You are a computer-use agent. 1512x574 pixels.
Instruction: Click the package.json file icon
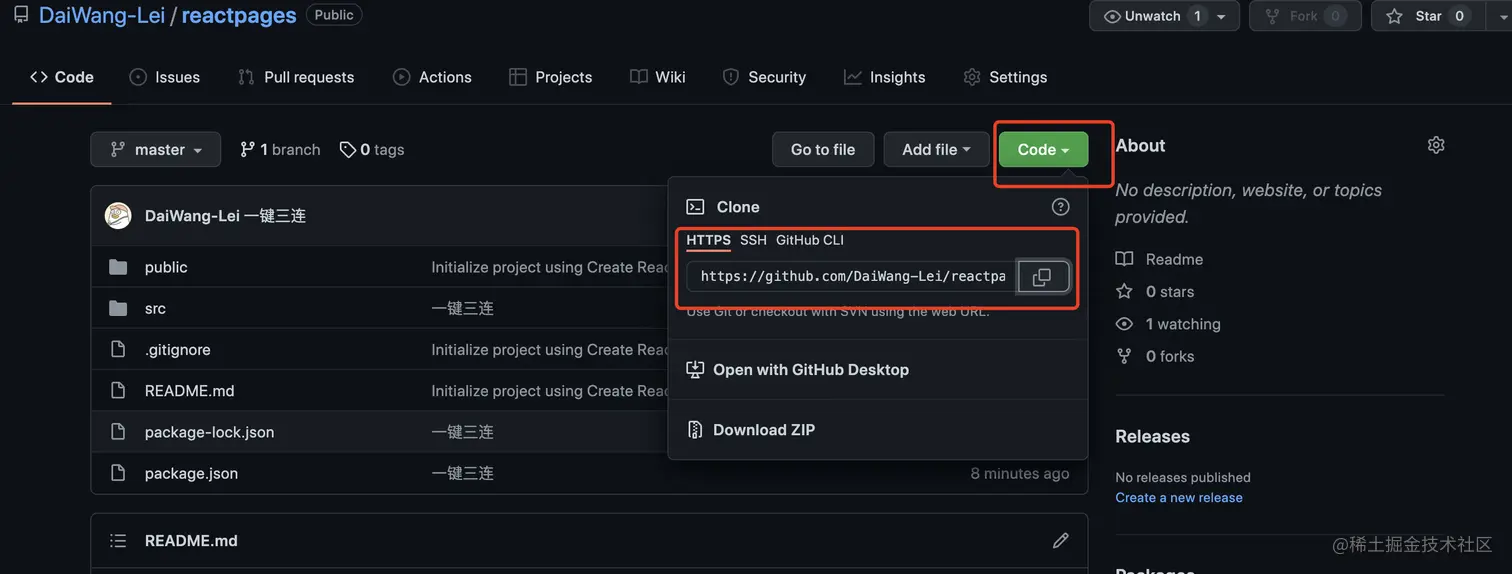point(118,473)
